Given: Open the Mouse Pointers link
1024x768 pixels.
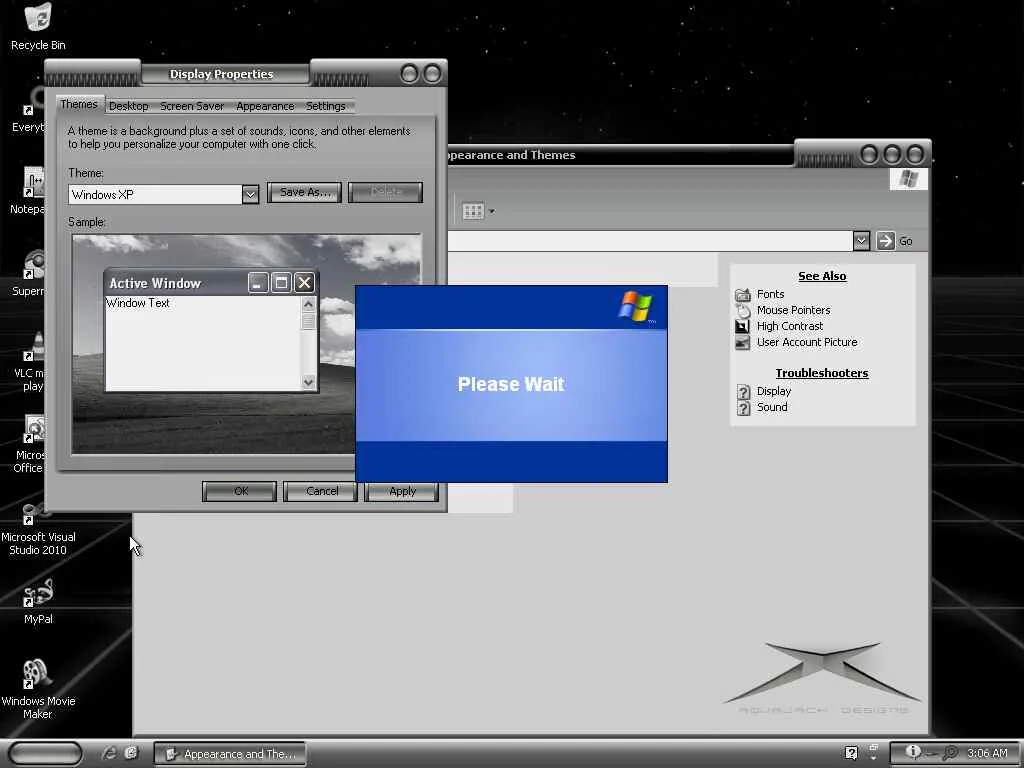Looking at the screenshot, I should (x=793, y=310).
